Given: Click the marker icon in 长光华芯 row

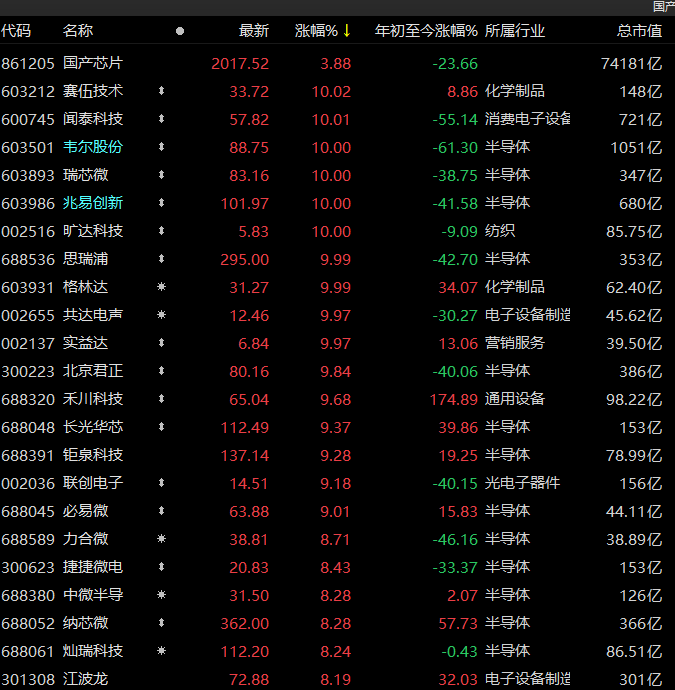Looking at the screenshot, I should pos(161,427).
